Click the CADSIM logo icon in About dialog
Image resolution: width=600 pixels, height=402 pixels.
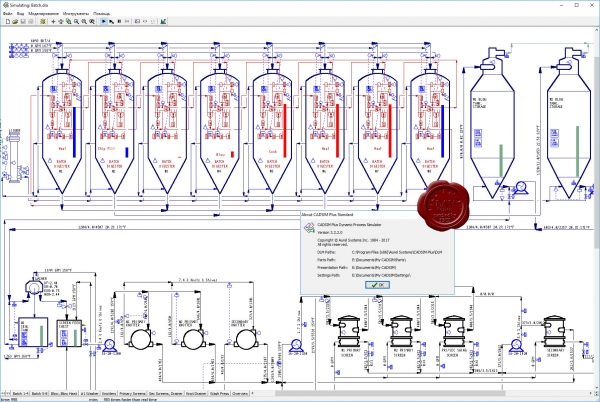click(x=309, y=228)
